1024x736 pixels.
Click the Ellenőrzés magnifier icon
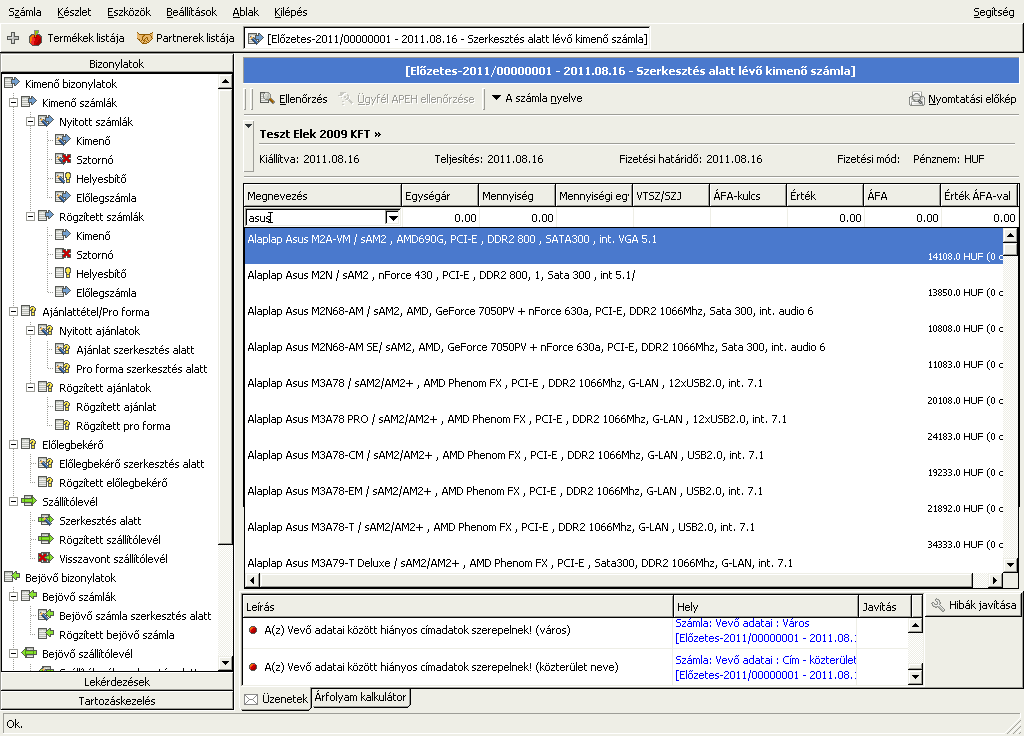click(x=267, y=99)
